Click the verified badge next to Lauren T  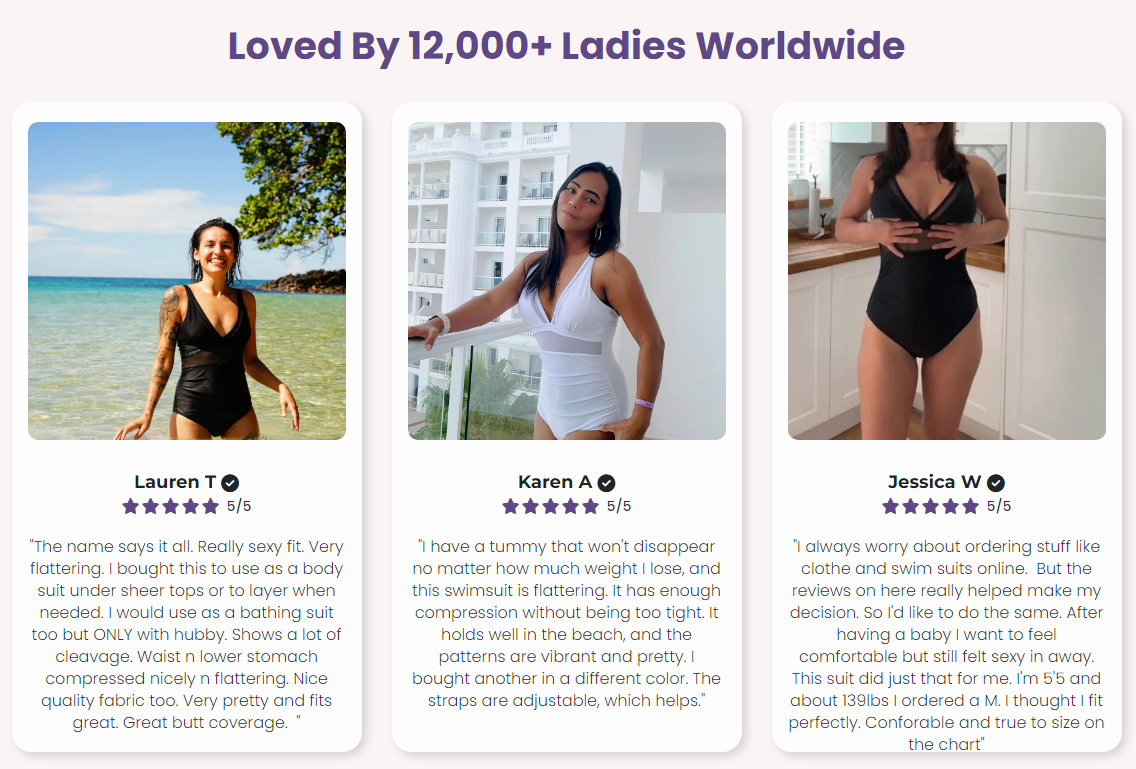[x=230, y=483]
